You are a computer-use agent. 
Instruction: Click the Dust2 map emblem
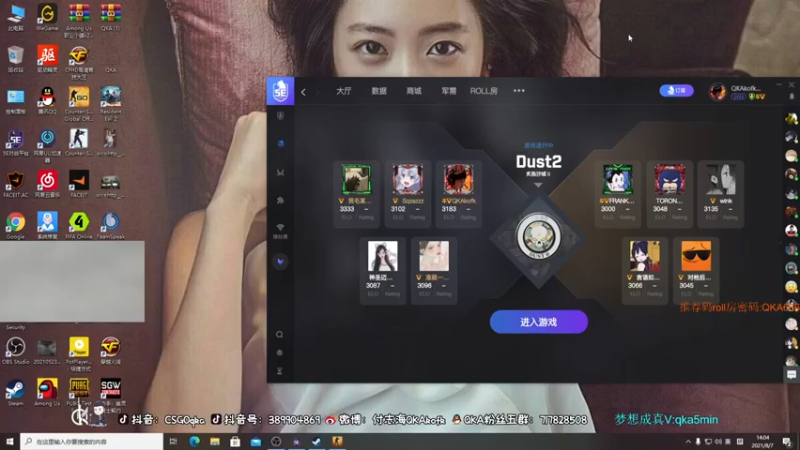click(x=539, y=238)
